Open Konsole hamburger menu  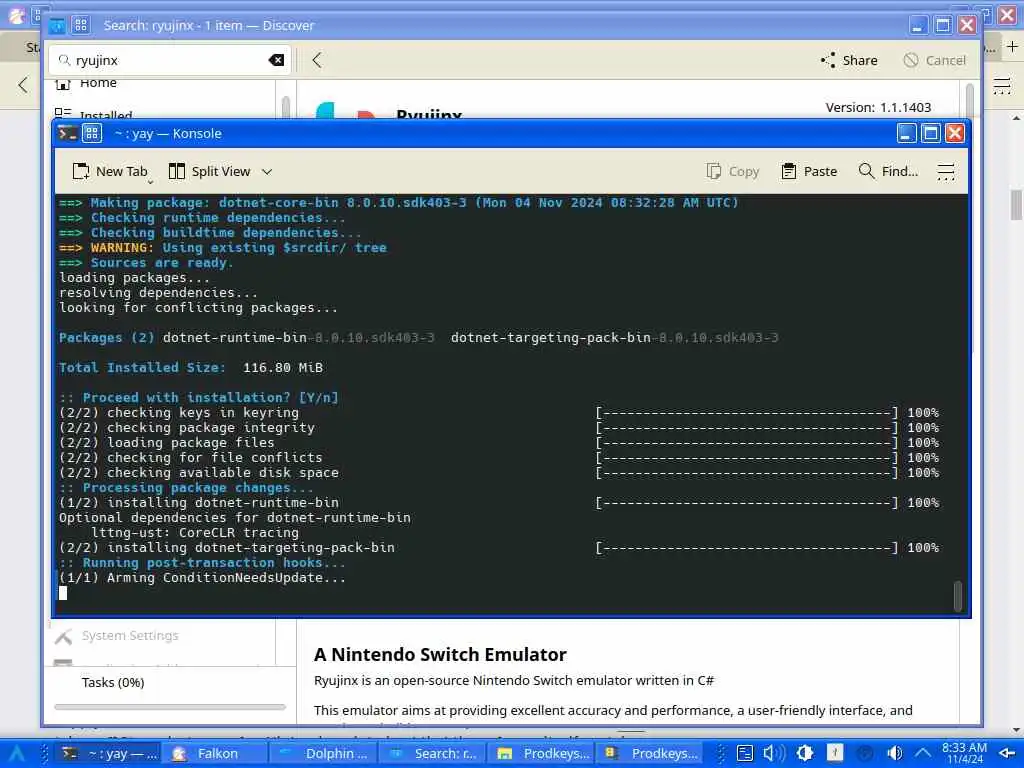(946, 172)
